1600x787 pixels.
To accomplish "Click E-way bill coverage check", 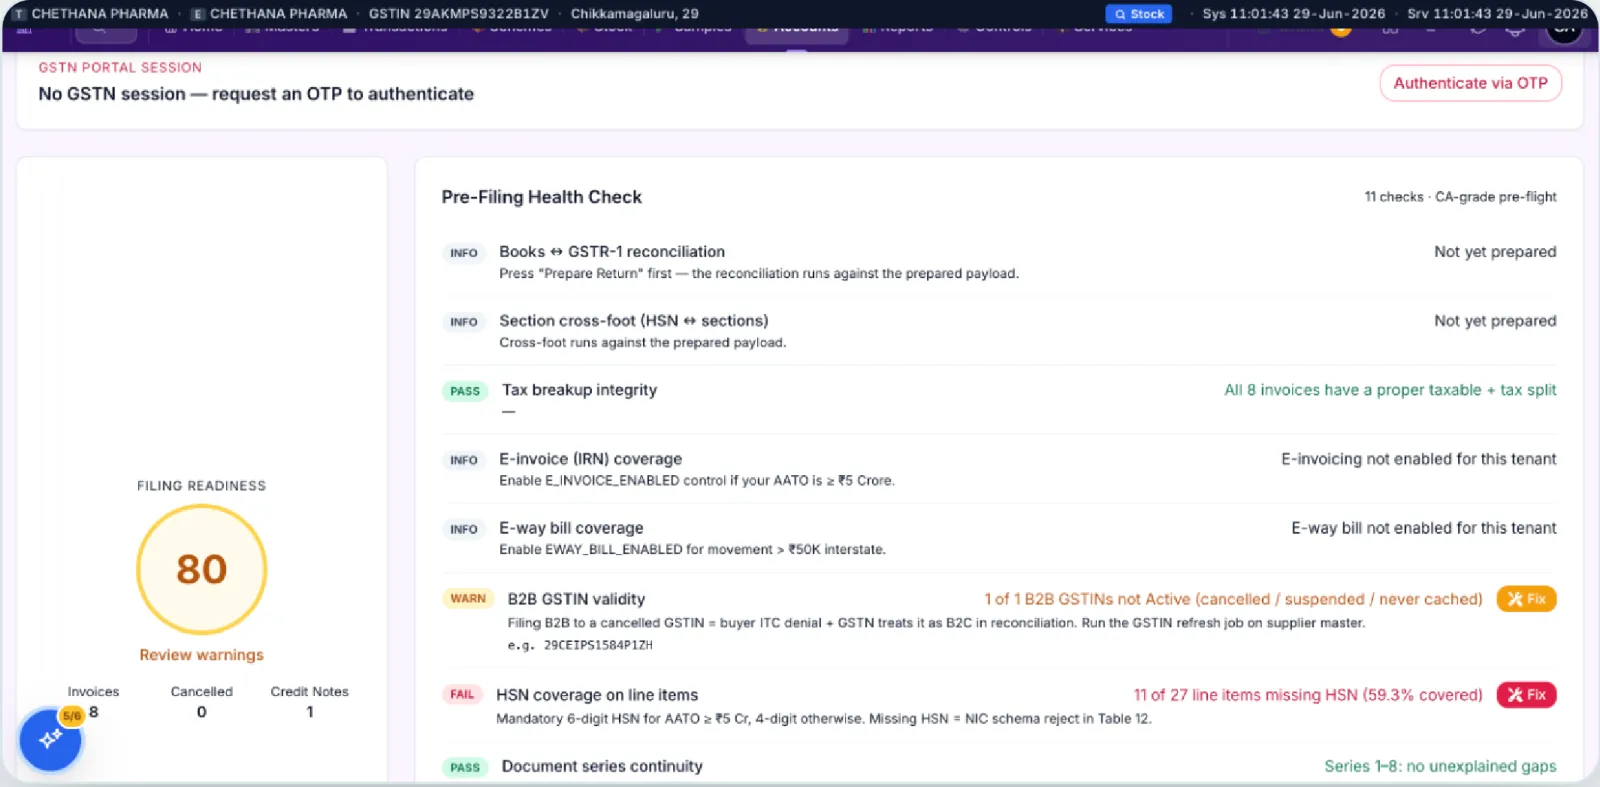I will (x=571, y=528).
